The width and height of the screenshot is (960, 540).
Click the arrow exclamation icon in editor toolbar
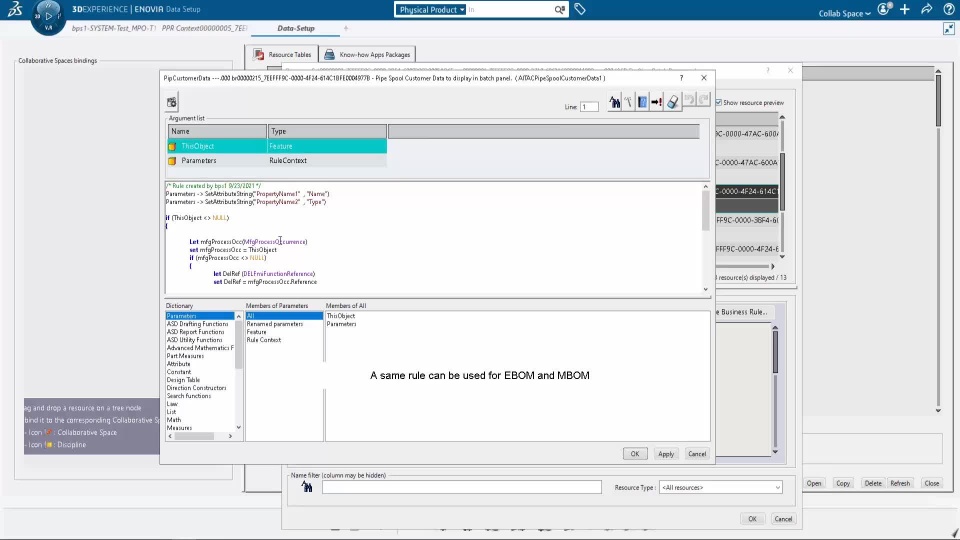[x=656, y=102]
